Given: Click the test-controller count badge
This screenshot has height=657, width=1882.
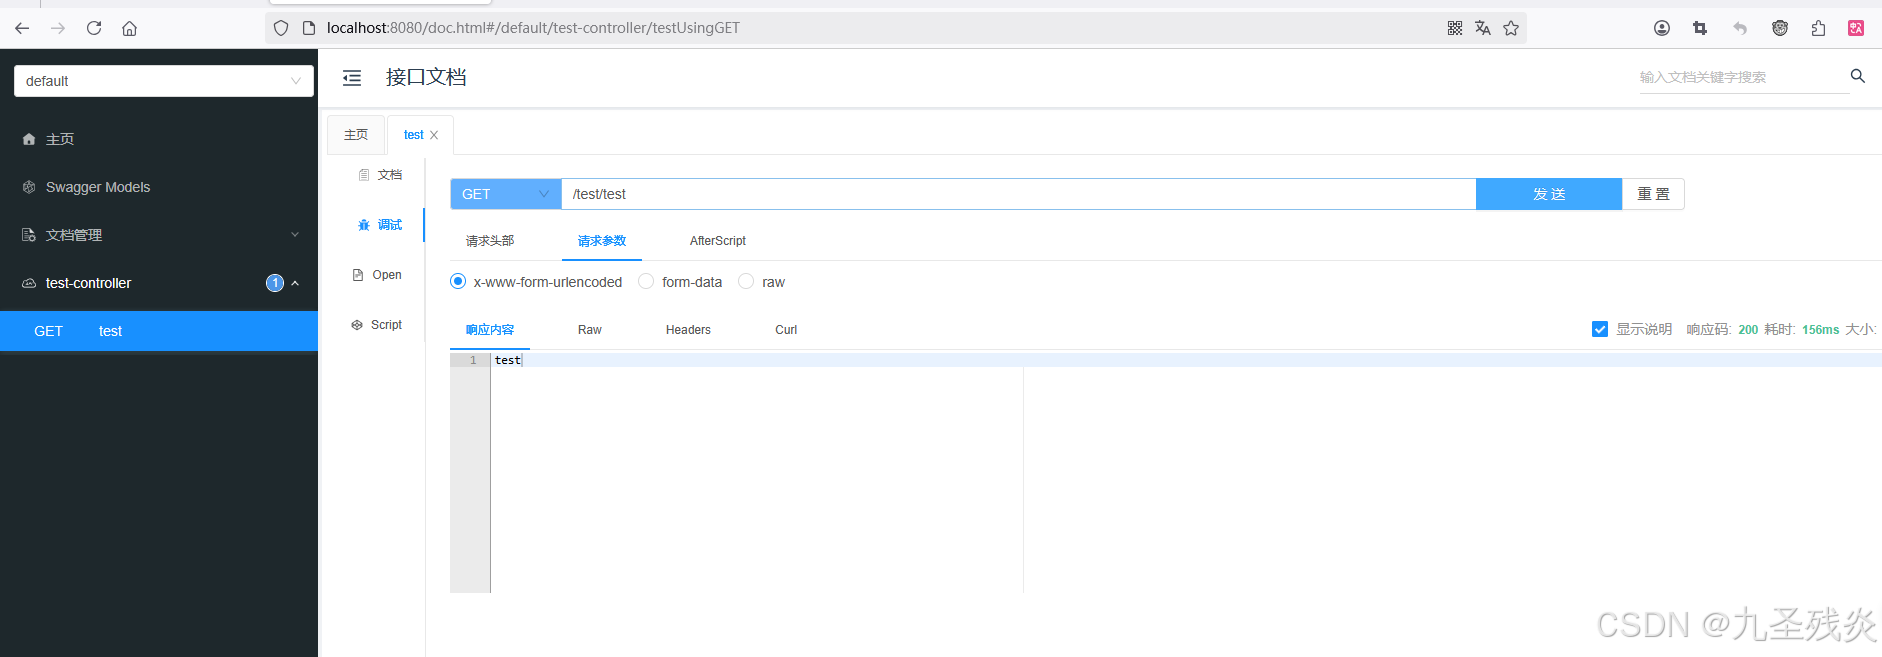Looking at the screenshot, I should point(275,283).
